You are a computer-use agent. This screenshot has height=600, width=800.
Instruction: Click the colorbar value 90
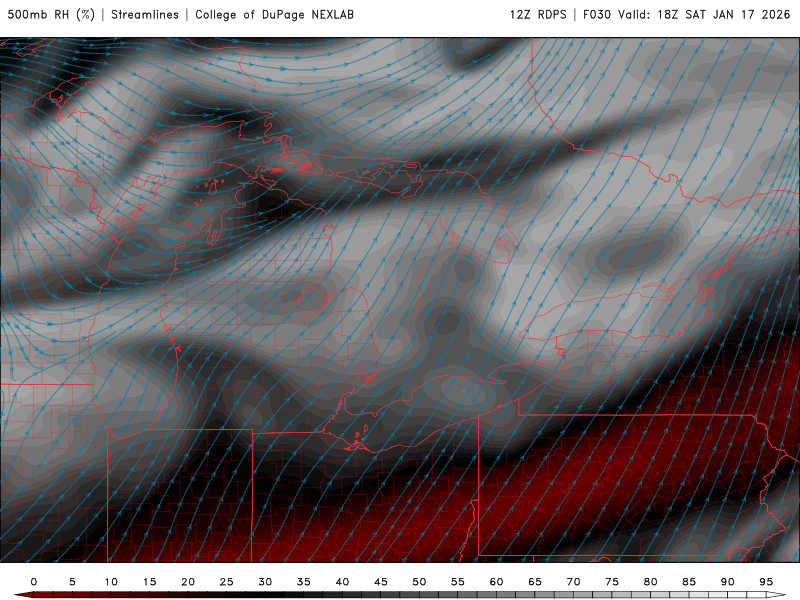point(728,582)
